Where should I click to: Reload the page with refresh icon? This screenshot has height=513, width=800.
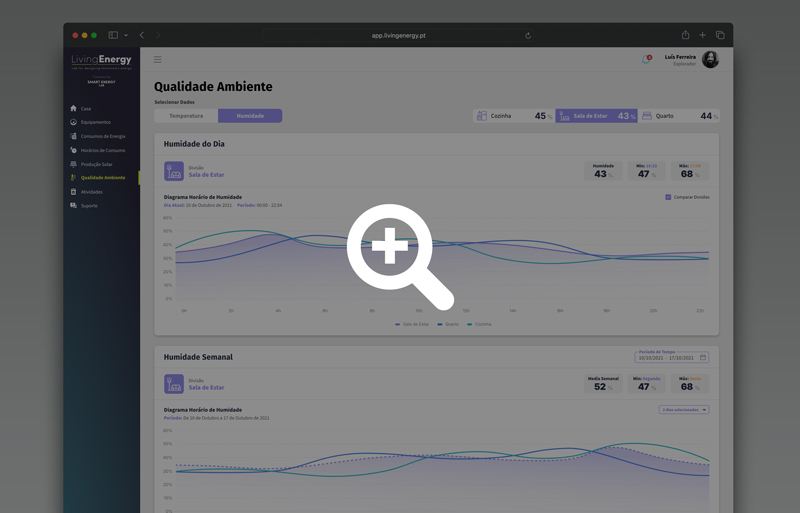tap(528, 35)
